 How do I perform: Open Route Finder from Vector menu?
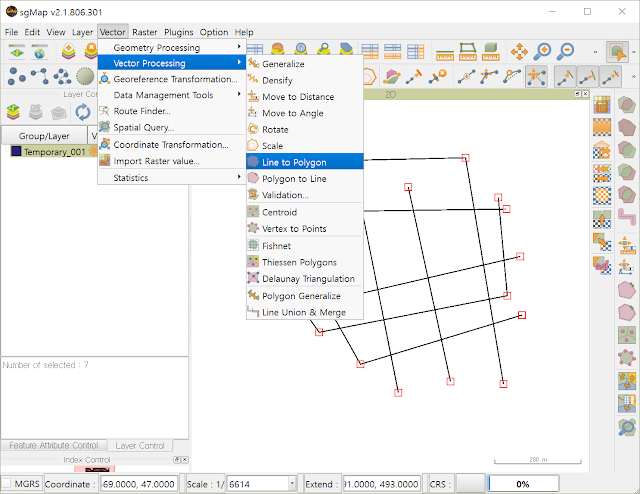click(171, 111)
